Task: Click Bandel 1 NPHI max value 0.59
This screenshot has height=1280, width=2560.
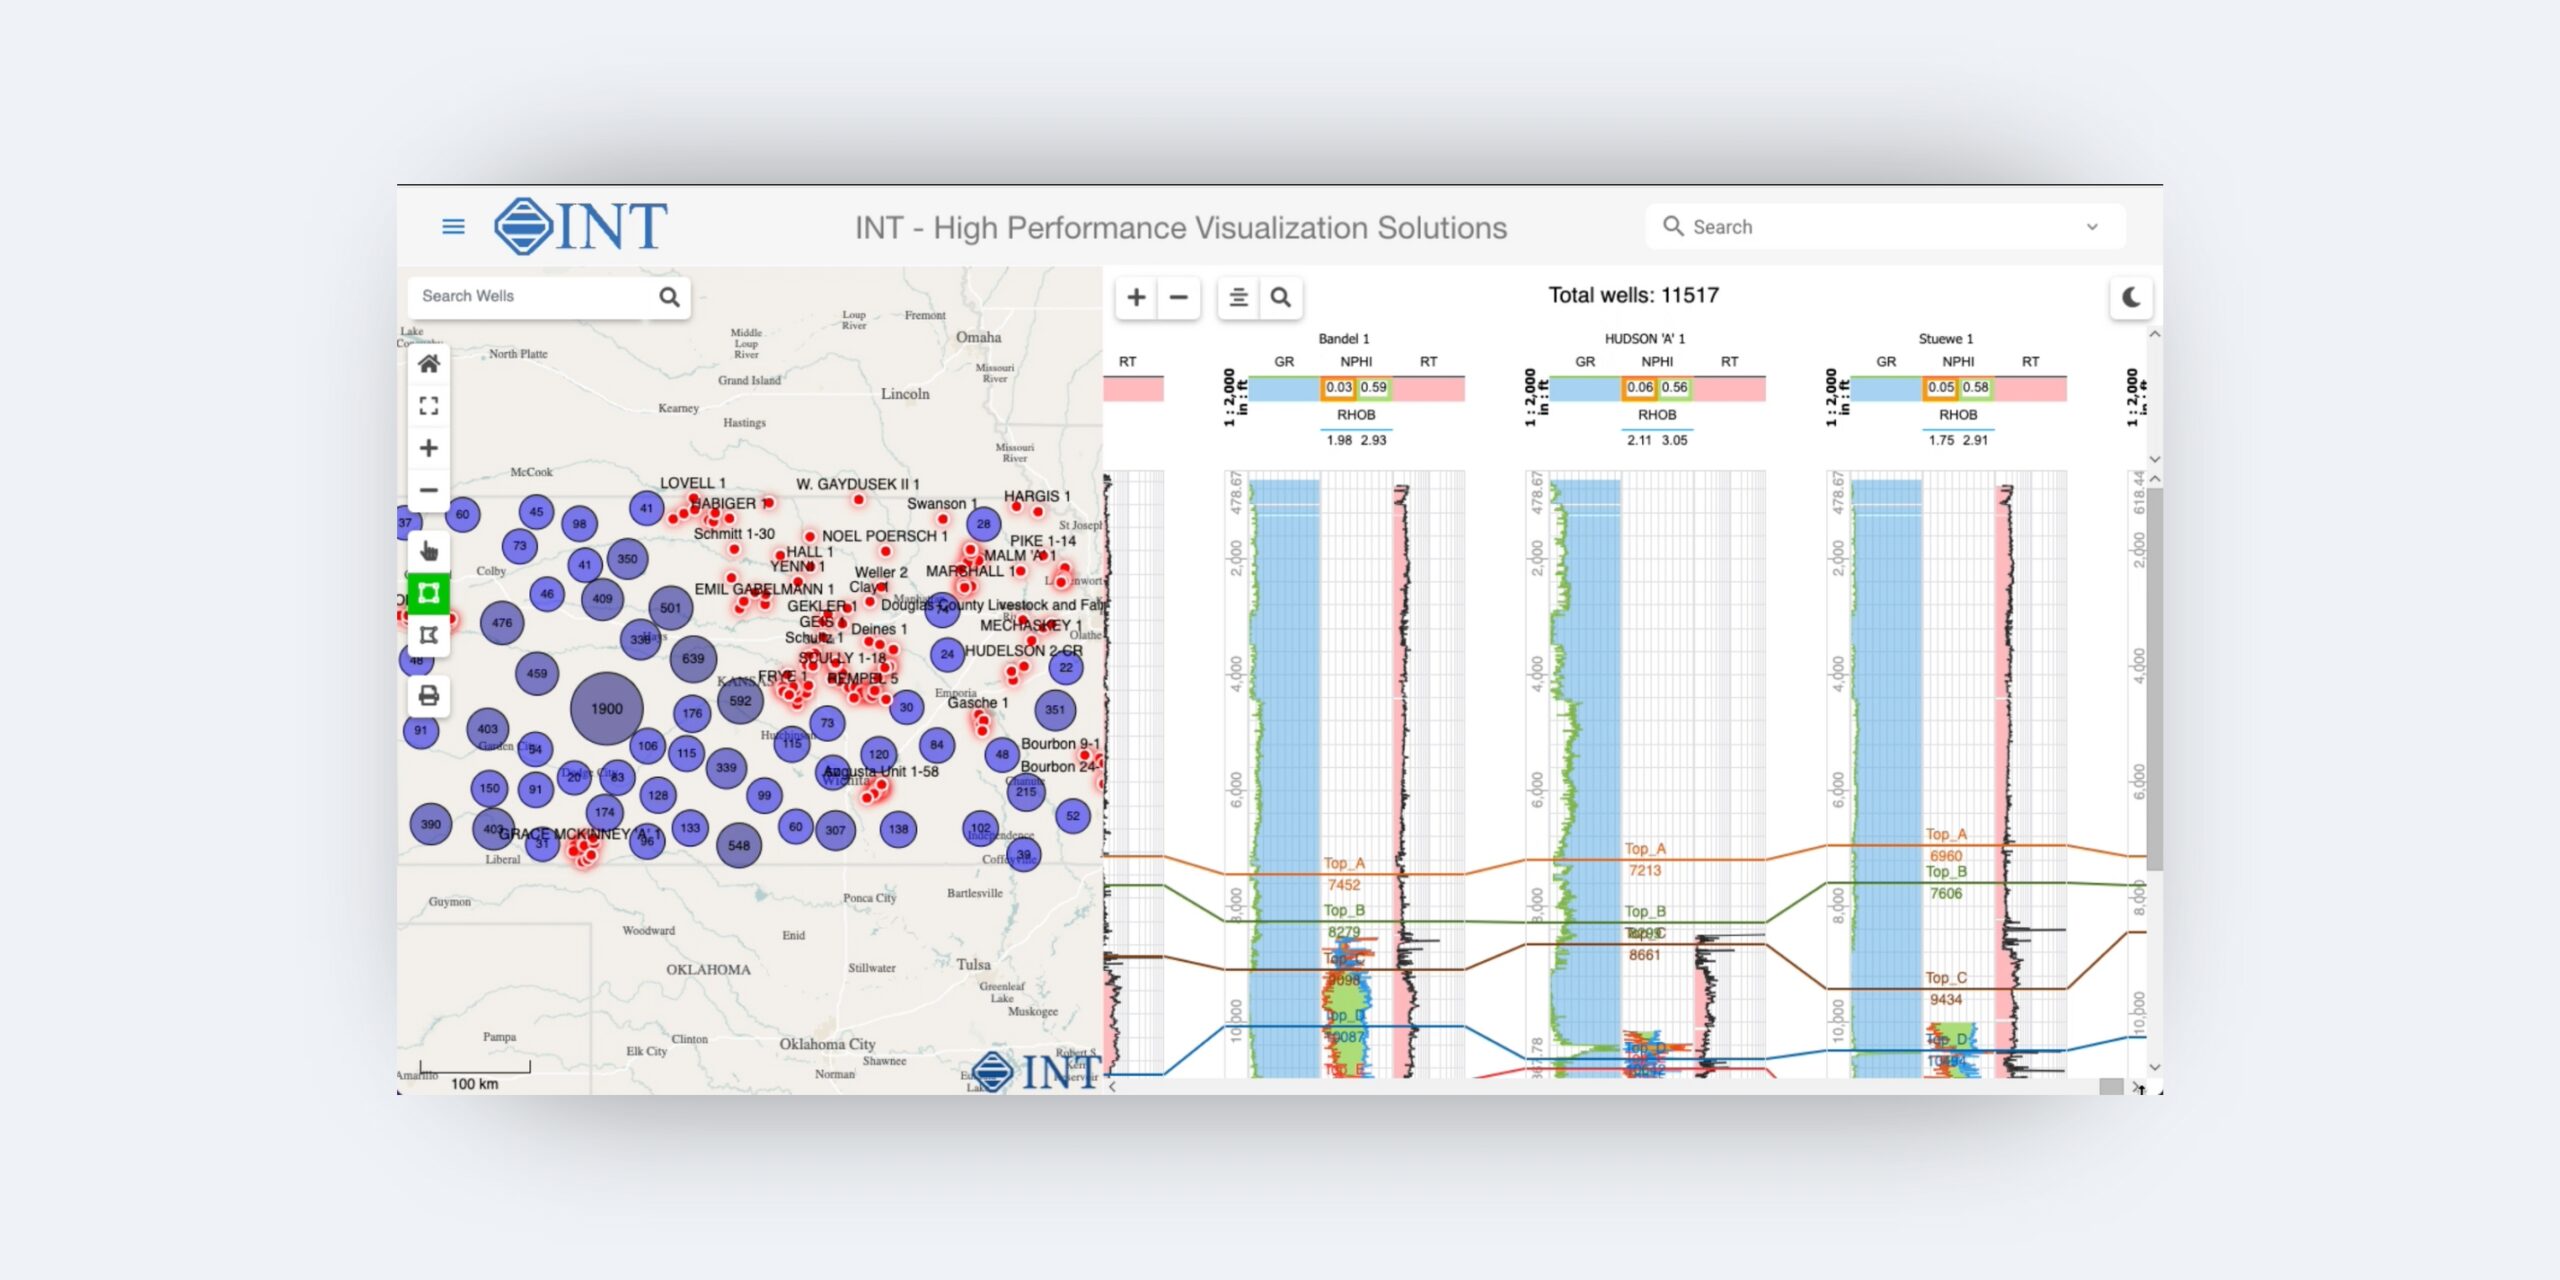Action: pyautogui.click(x=1374, y=387)
